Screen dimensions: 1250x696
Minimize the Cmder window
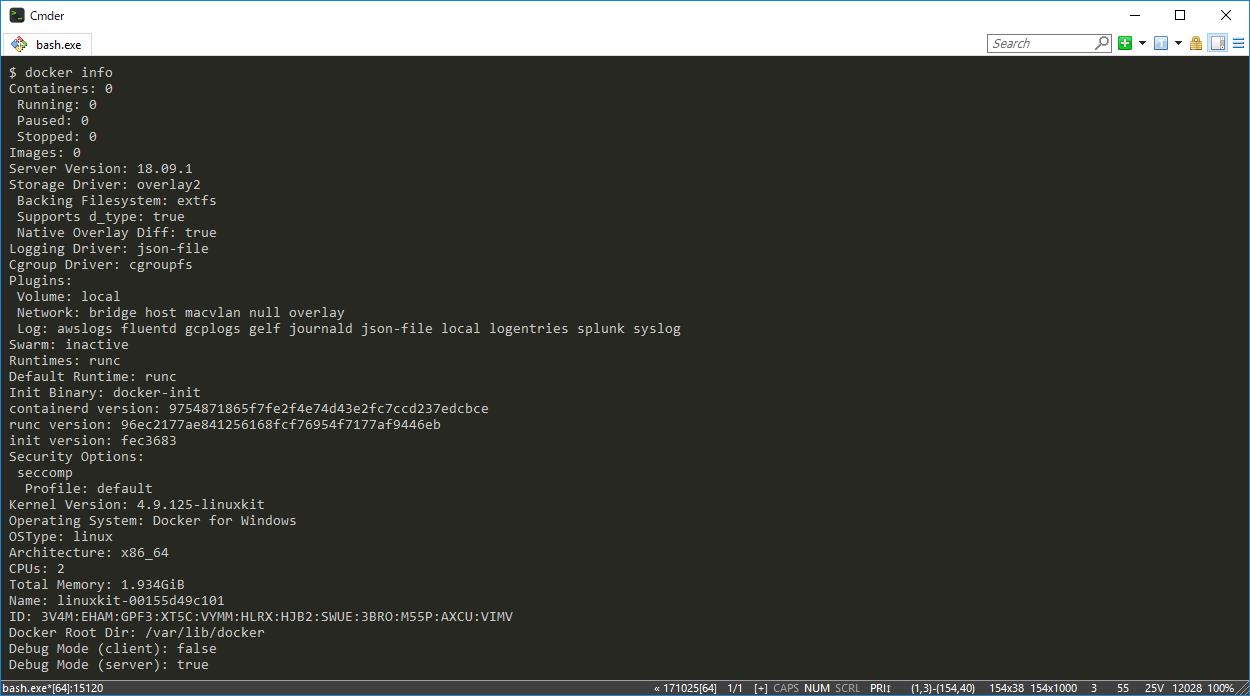(x=1134, y=15)
